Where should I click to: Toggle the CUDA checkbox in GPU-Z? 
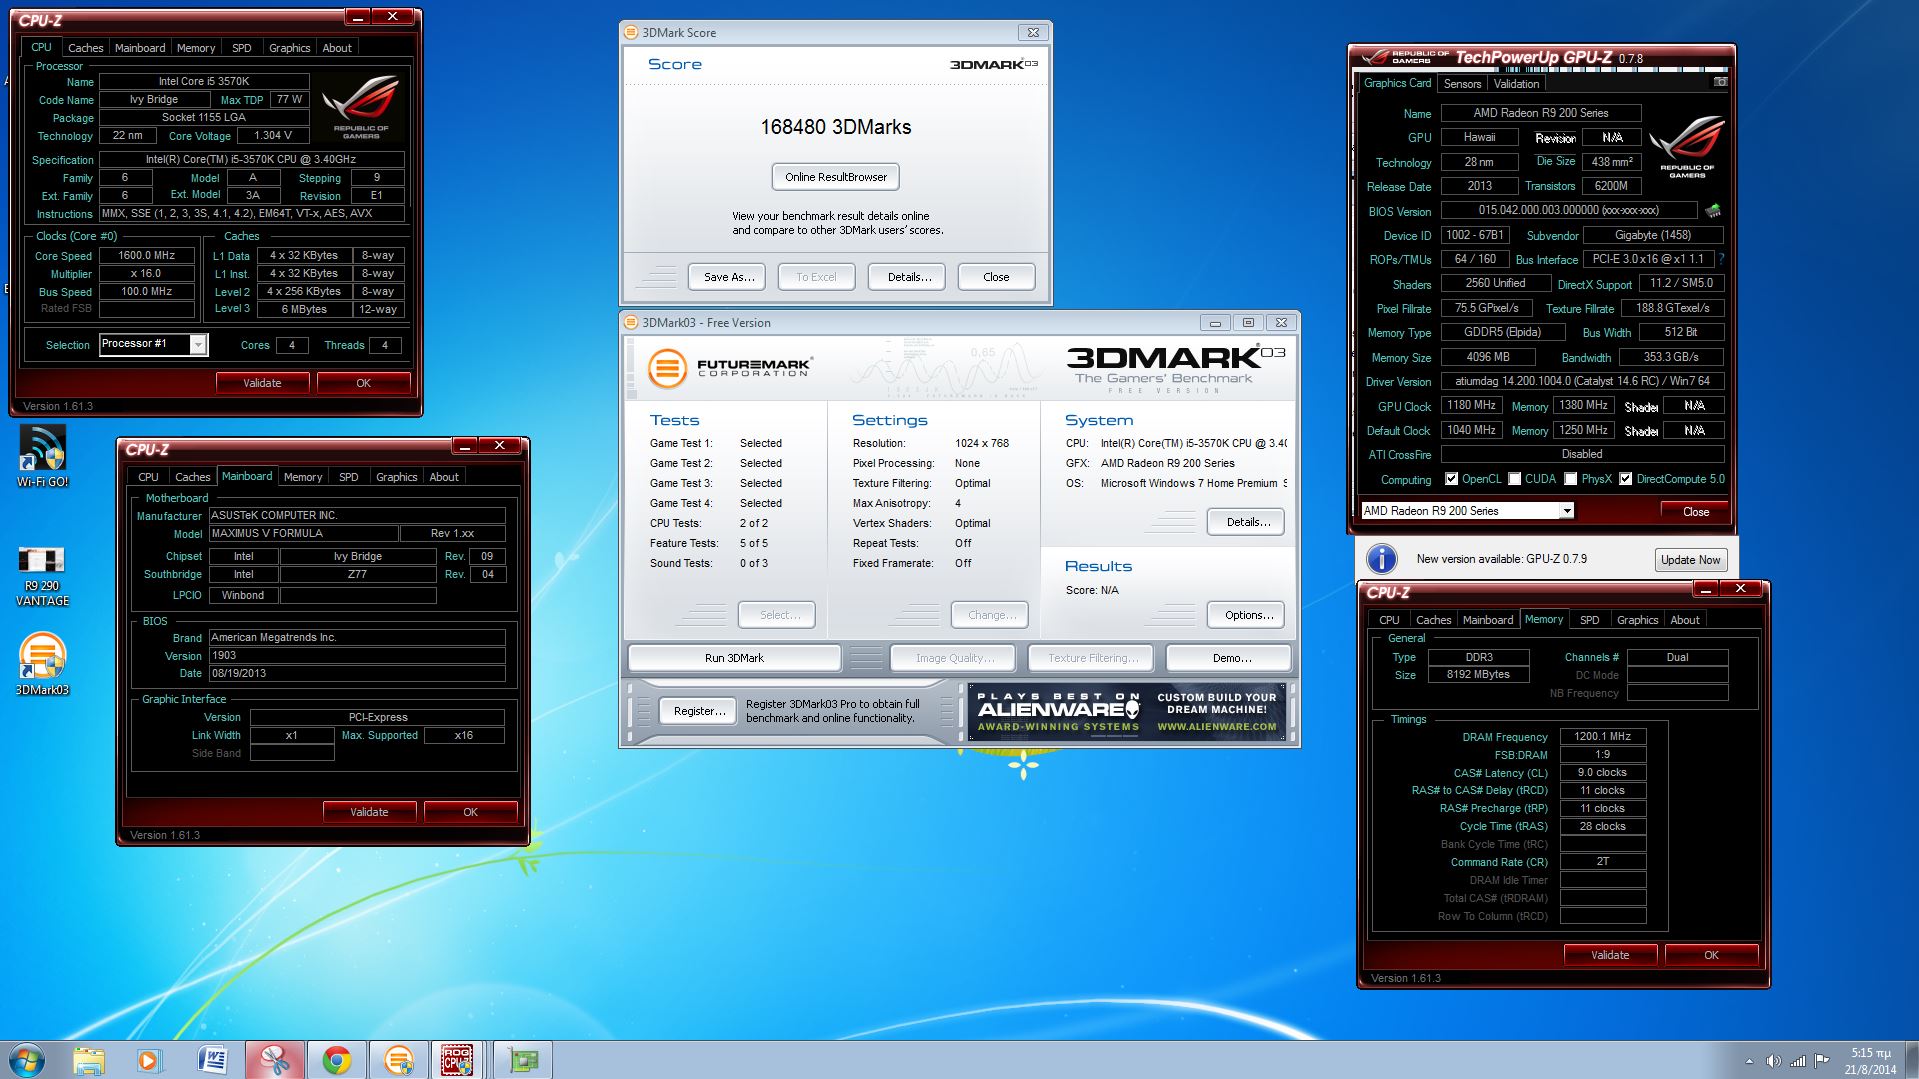tap(1514, 479)
